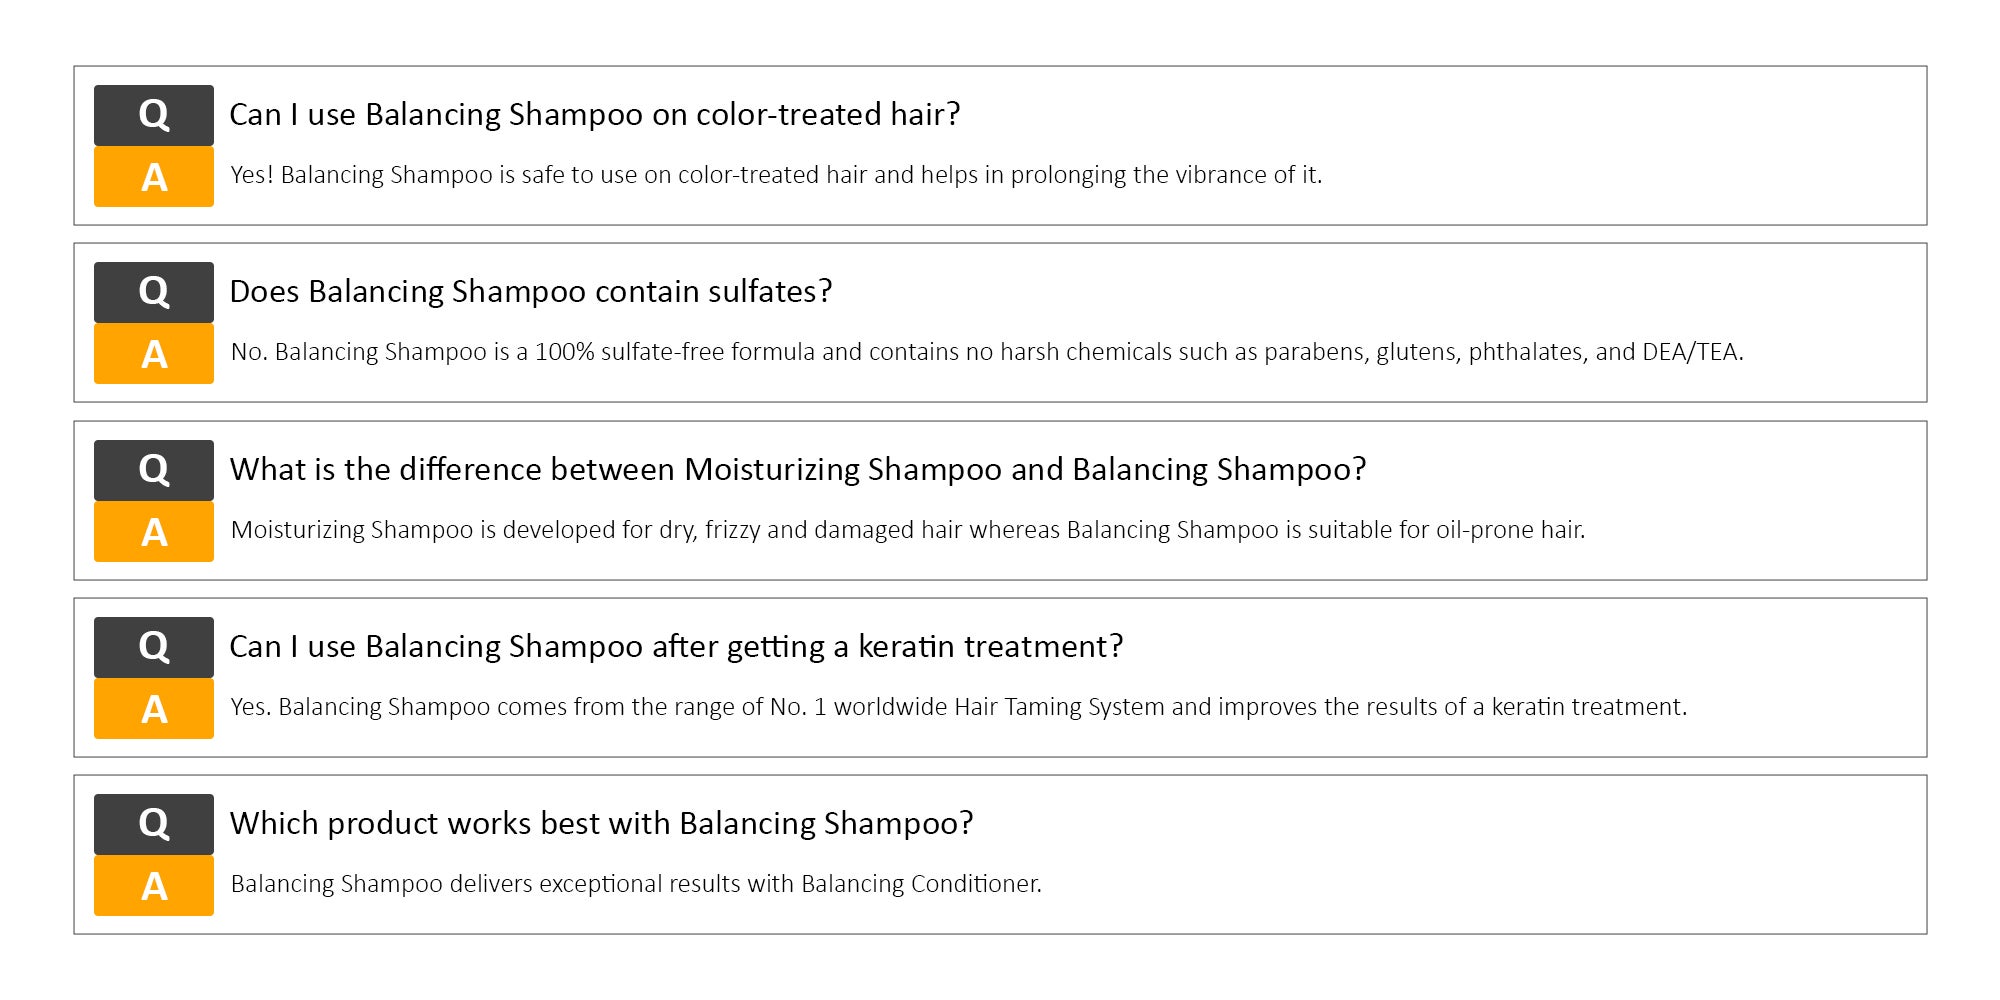Select question 'Can I use Balancing Shampoo on color-treated hair?'
Viewport: 2000px width, 1000px height.
(x=595, y=115)
